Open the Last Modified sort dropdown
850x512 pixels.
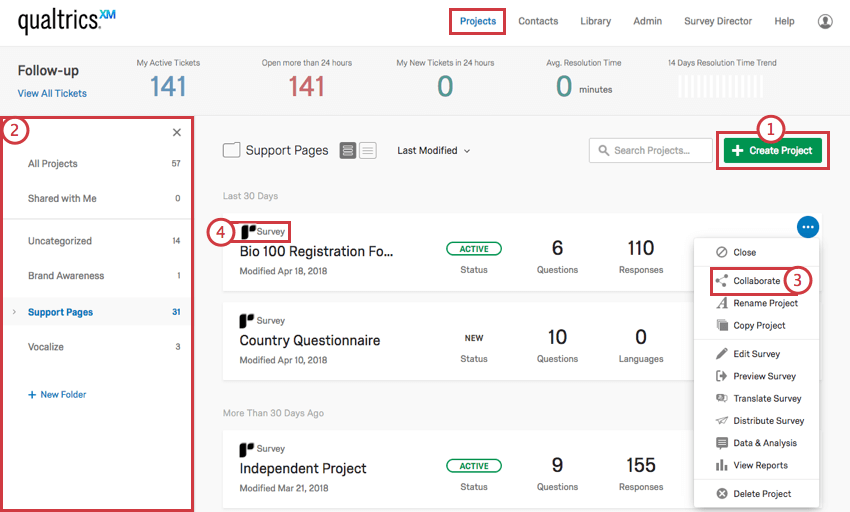click(433, 151)
